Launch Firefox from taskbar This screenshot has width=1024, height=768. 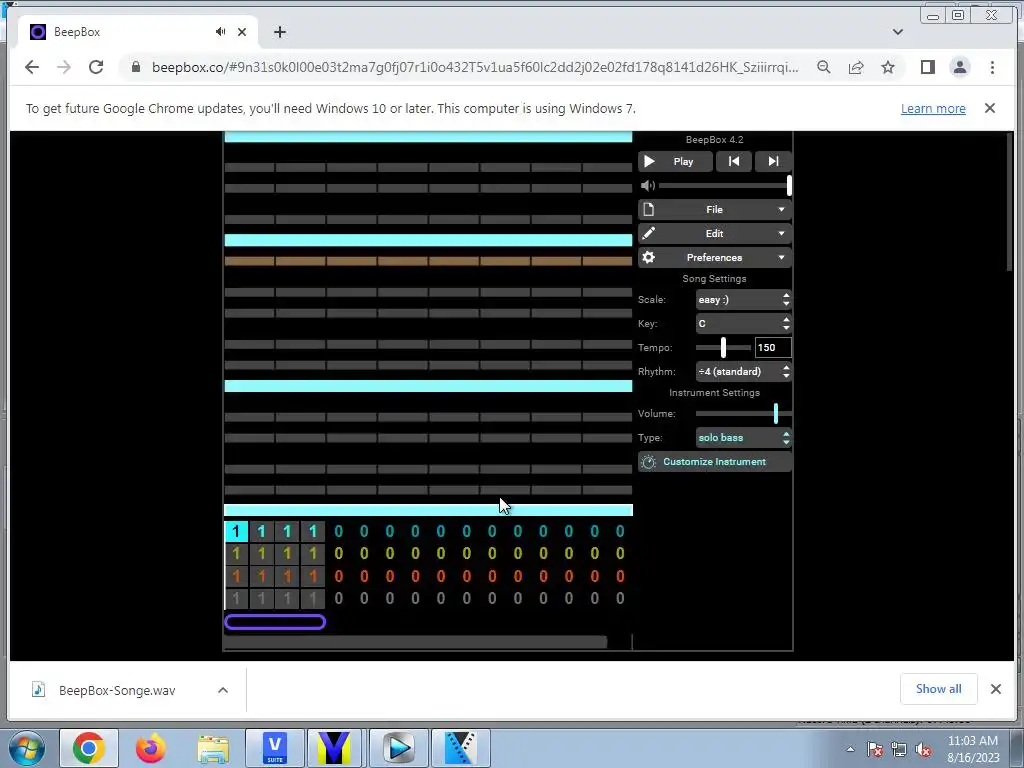click(x=151, y=748)
